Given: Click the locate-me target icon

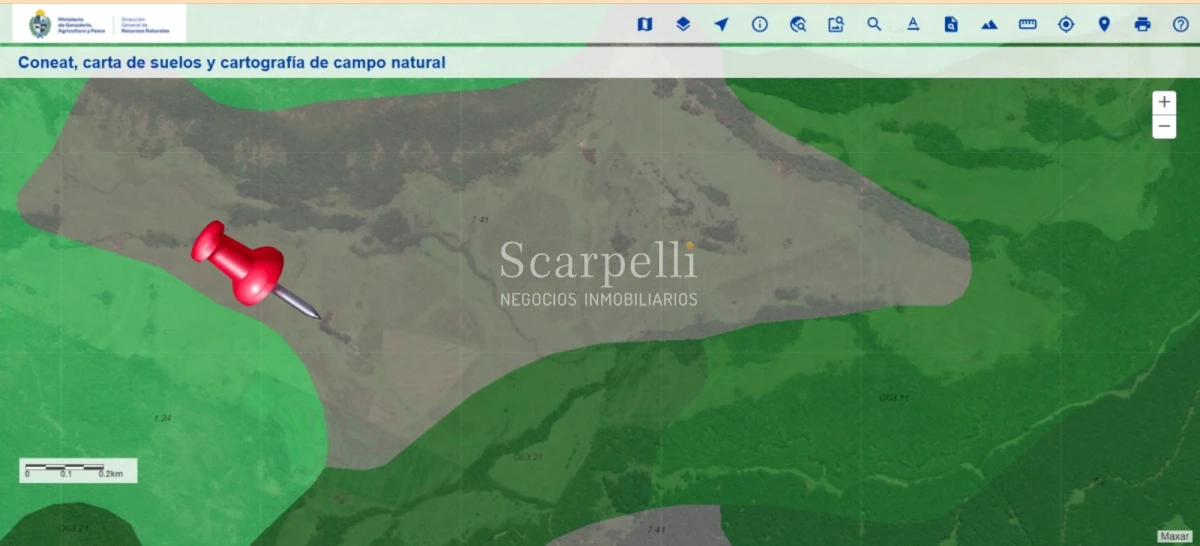Looking at the screenshot, I should point(1066,24).
